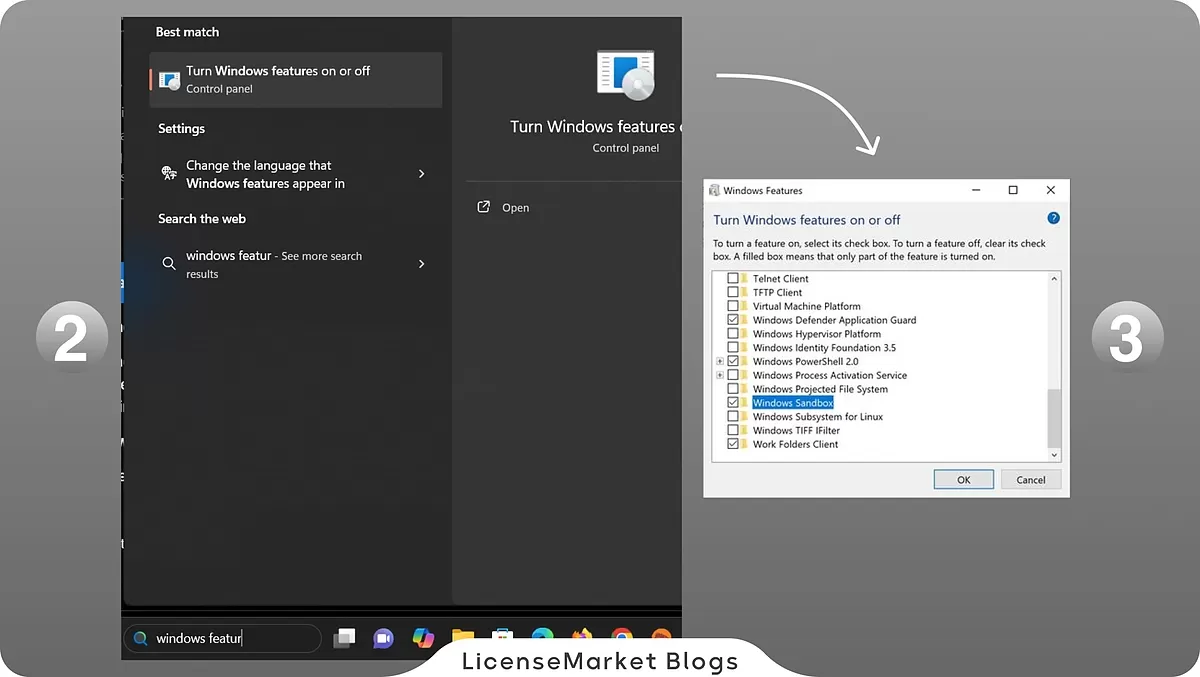Select the TFTP Client label
This screenshot has width=1200, height=677.
point(778,292)
